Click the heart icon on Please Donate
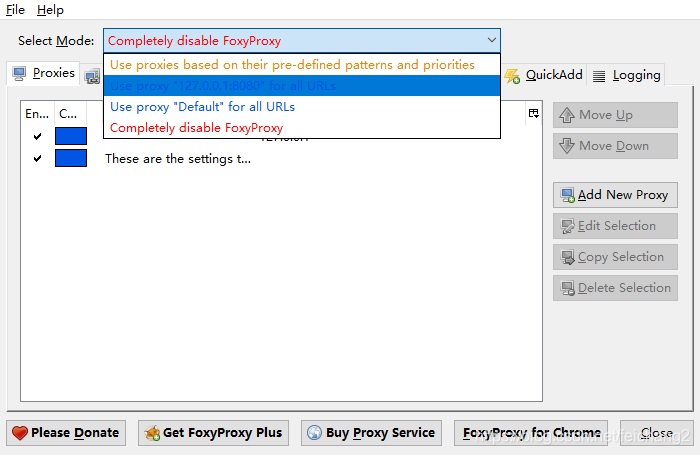 click(20, 433)
